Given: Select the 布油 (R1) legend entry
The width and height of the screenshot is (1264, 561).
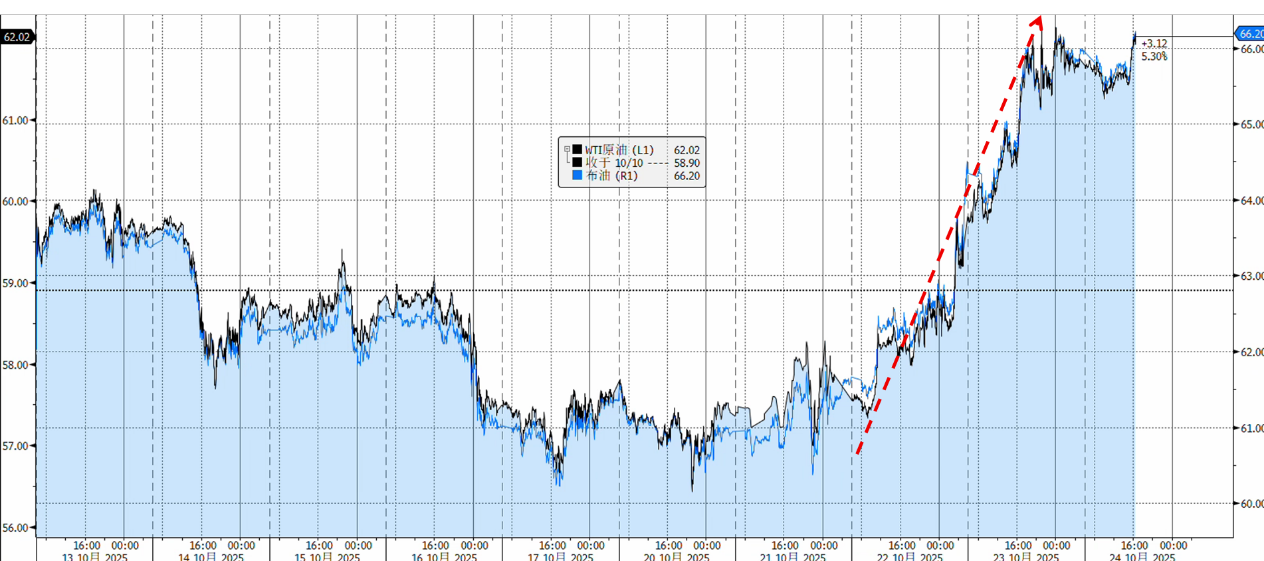Looking at the screenshot, I should pos(610,175).
